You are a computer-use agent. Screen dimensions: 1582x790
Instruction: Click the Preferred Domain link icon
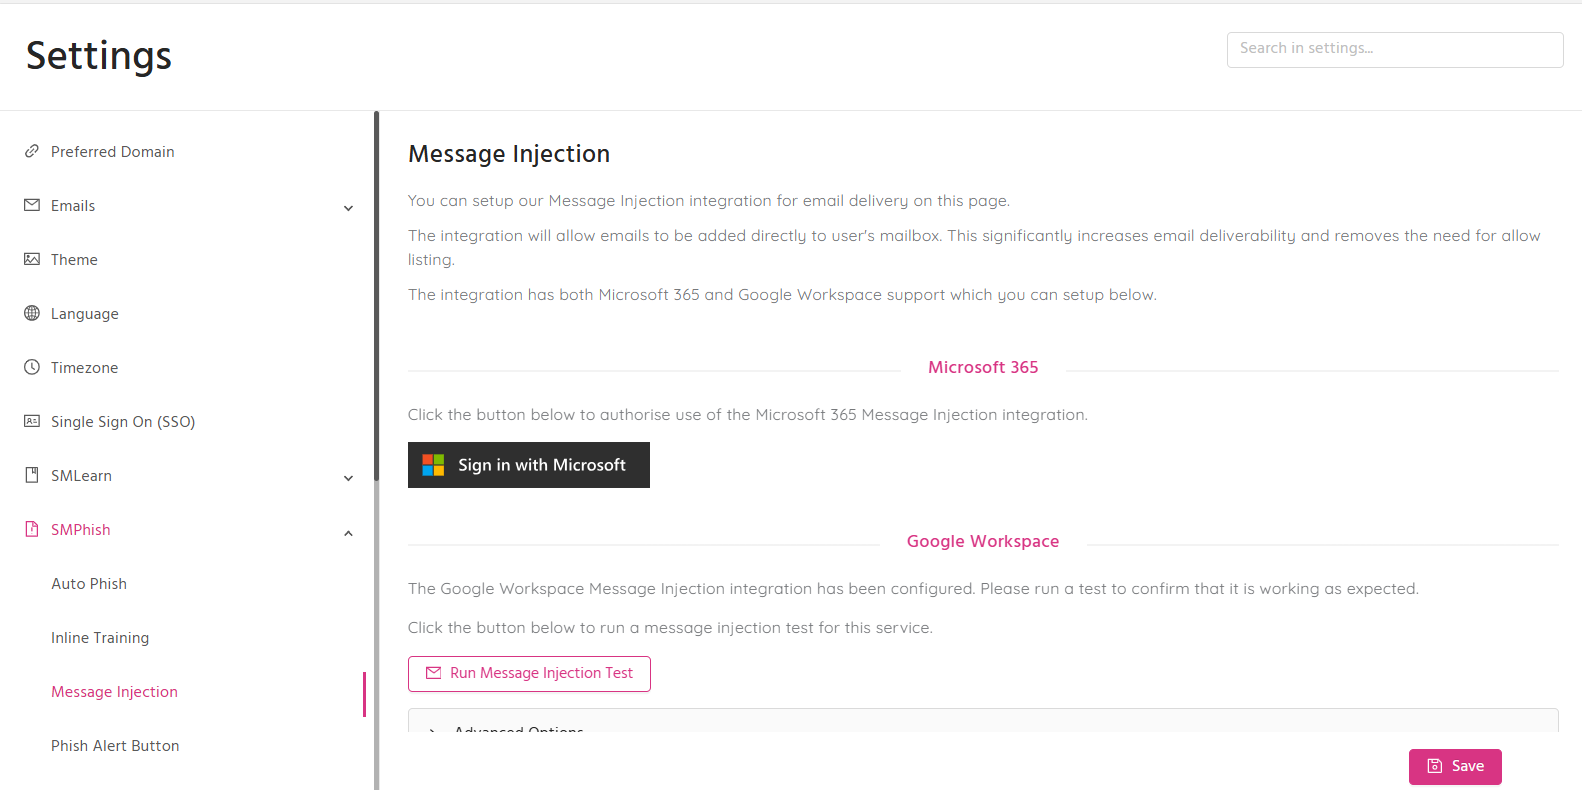click(32, 151)
